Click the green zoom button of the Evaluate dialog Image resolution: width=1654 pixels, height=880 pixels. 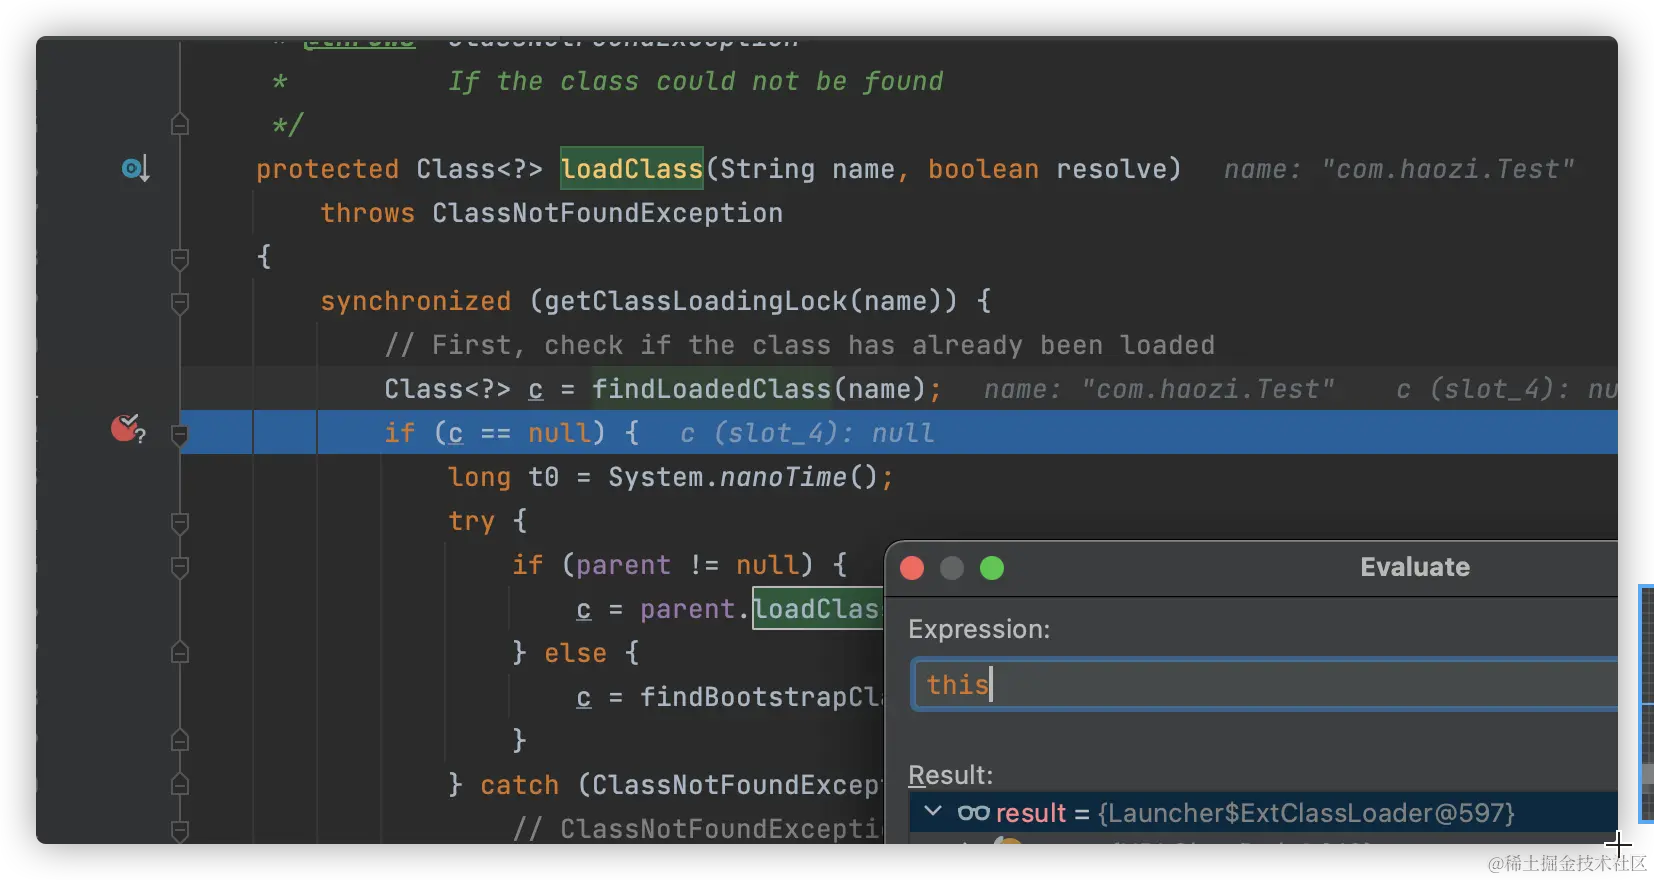(992, 568)
